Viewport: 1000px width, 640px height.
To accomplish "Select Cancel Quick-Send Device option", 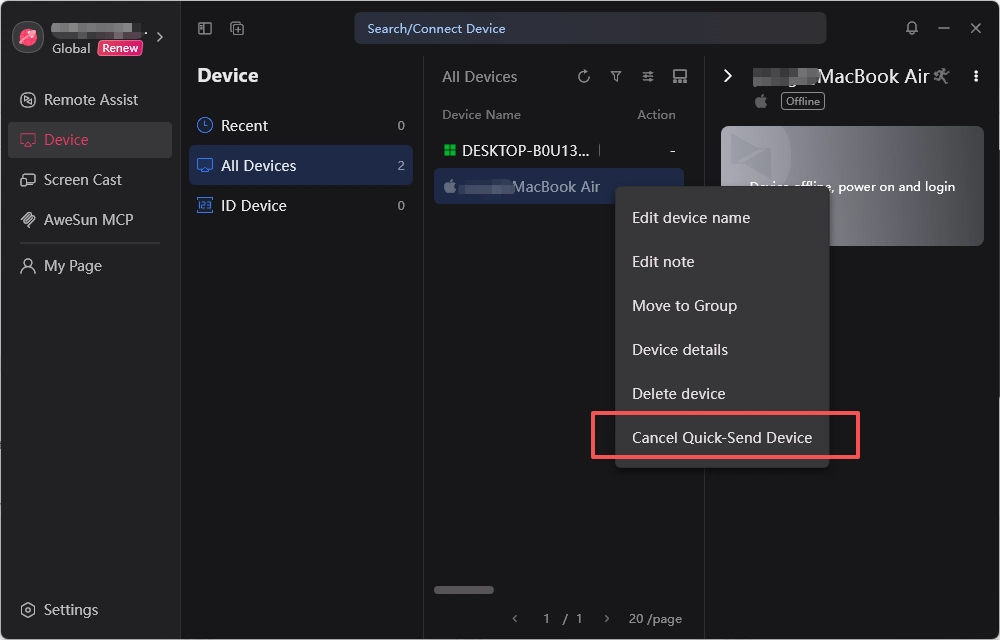I will 722,438.
